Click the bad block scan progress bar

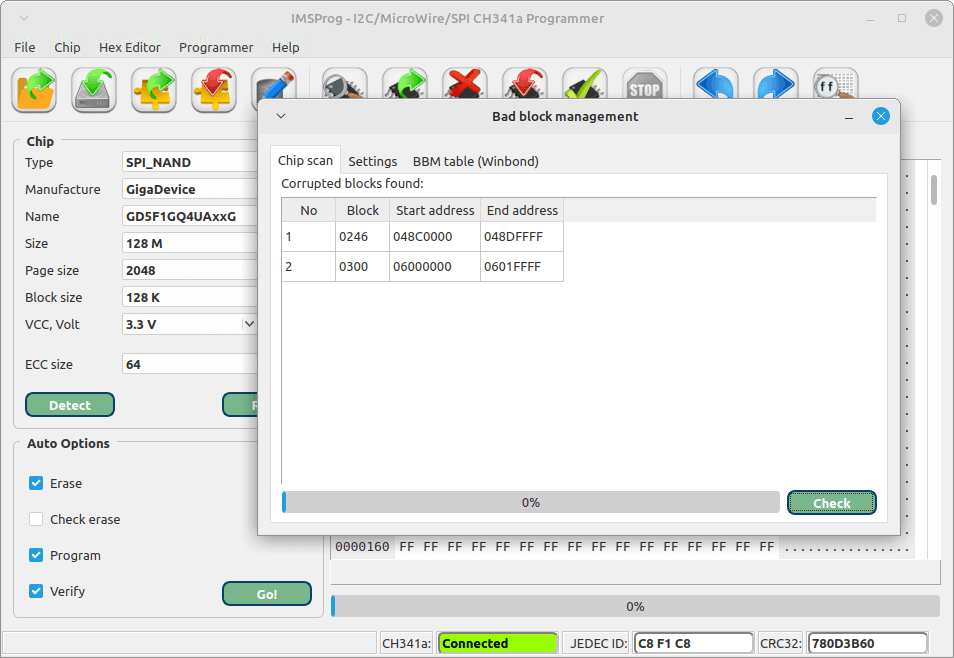(531, 503)
